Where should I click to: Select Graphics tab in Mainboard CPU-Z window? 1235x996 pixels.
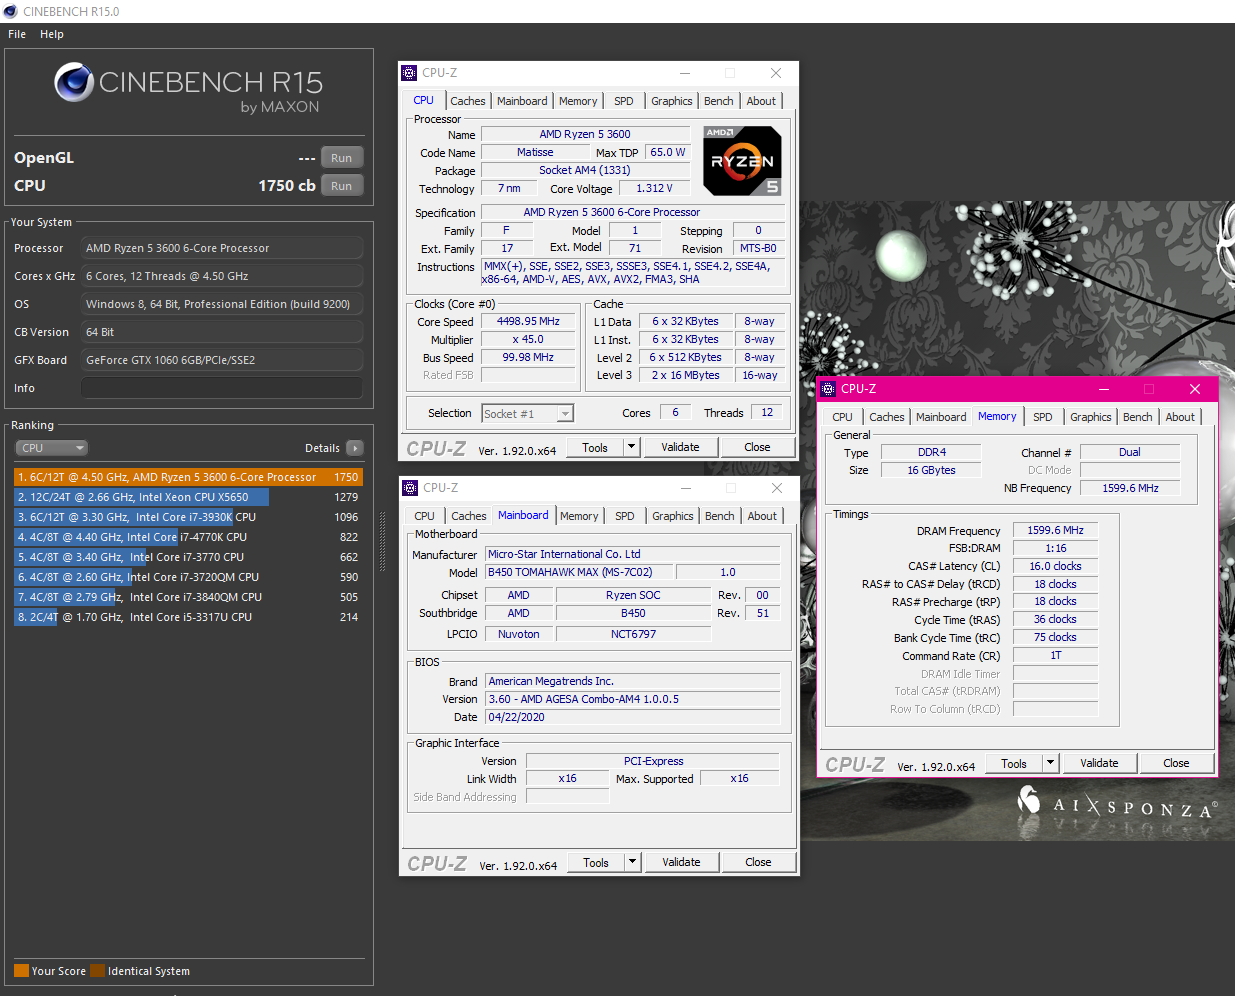pos(672,516)
